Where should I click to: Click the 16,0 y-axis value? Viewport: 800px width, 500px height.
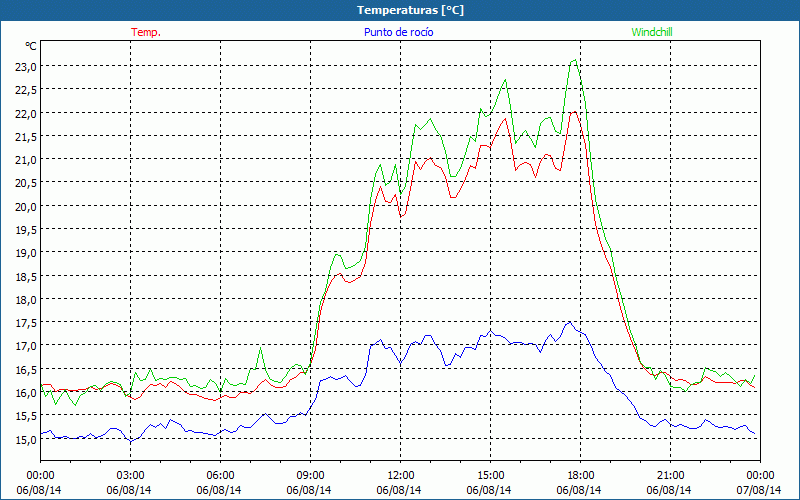[26, 392]
